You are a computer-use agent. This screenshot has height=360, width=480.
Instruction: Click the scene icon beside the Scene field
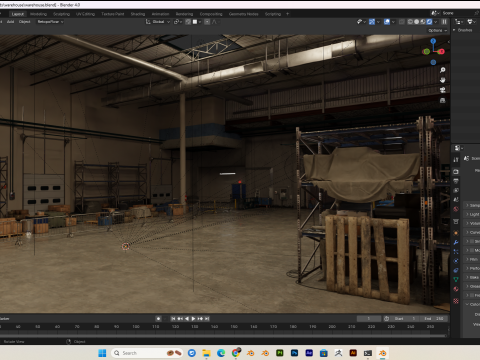pos(434,13)
